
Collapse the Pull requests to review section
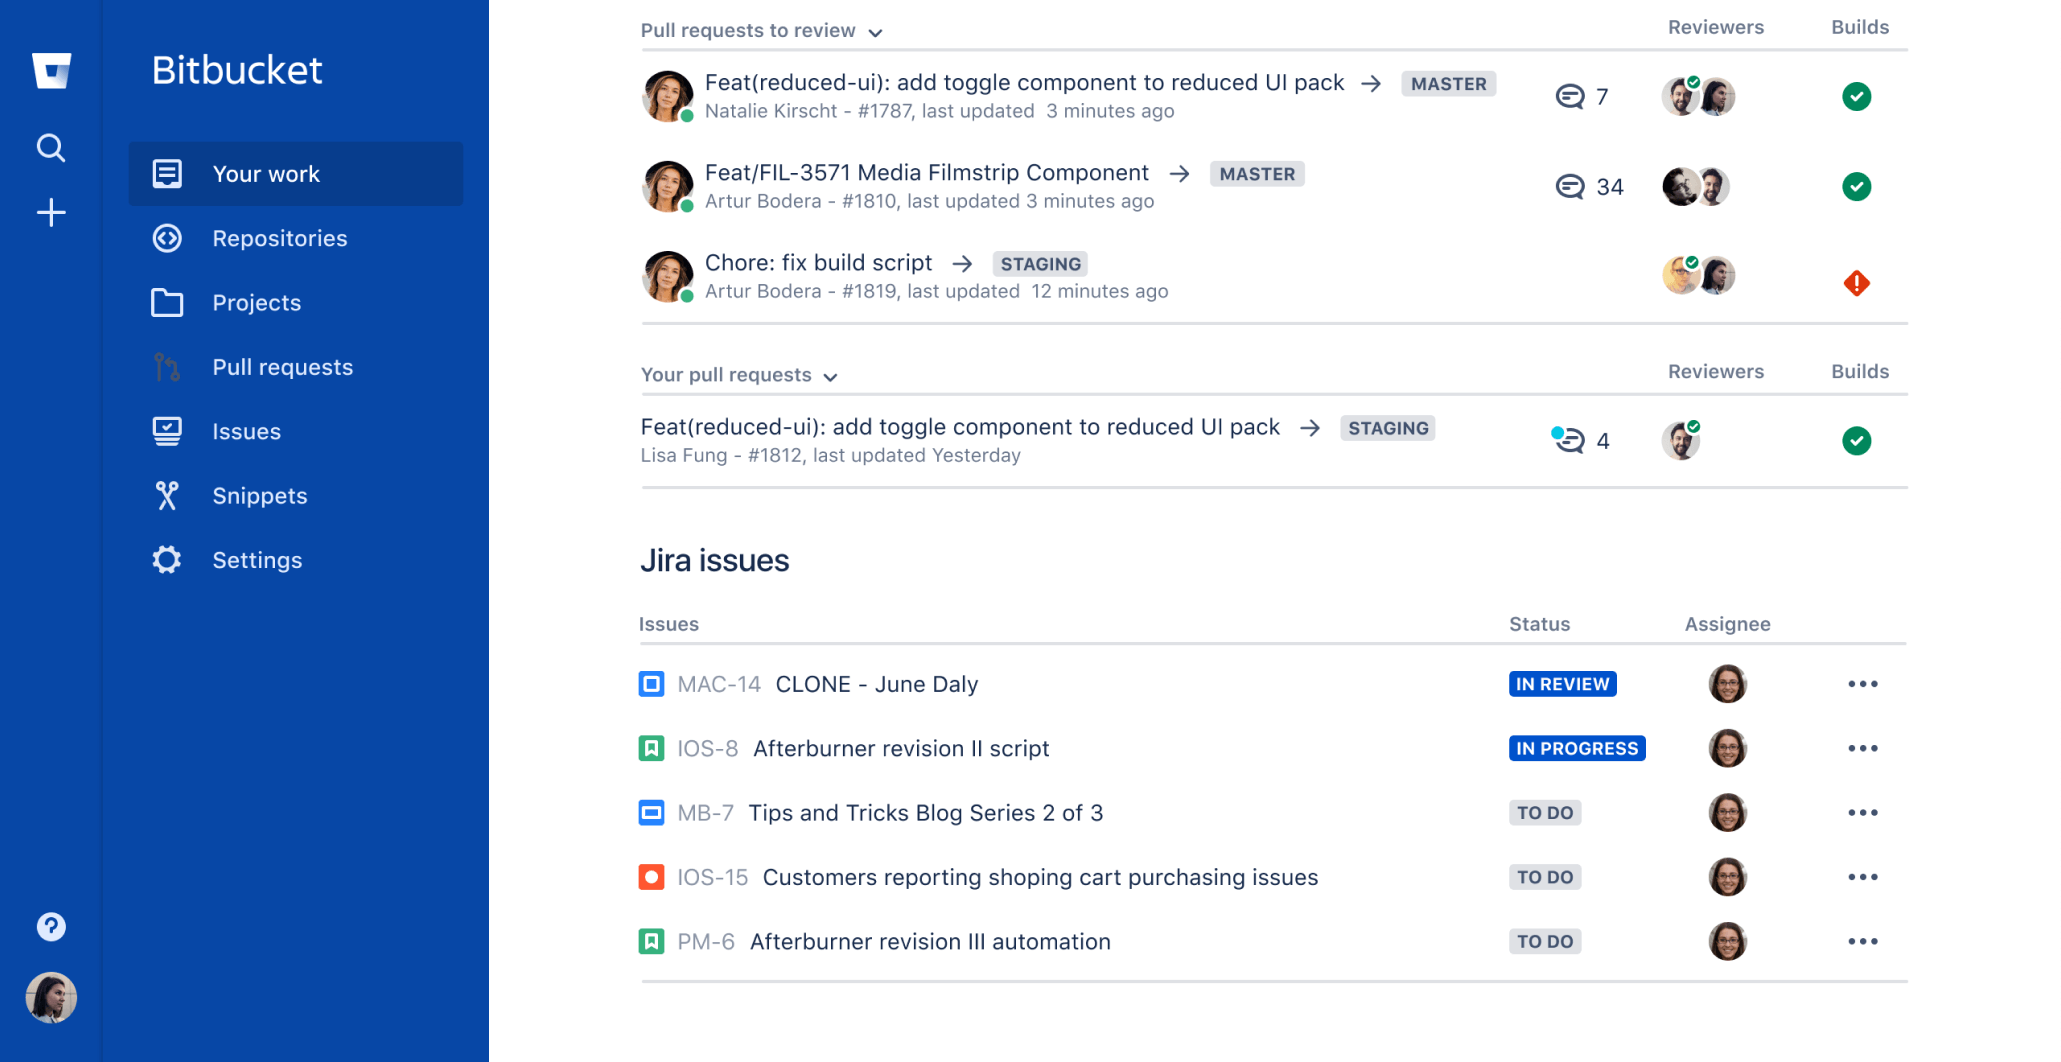point(875,32)
